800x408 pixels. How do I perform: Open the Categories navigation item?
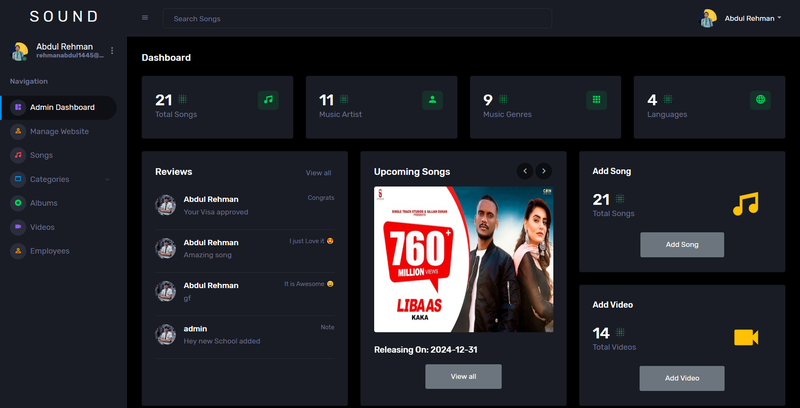click(49, 180)
